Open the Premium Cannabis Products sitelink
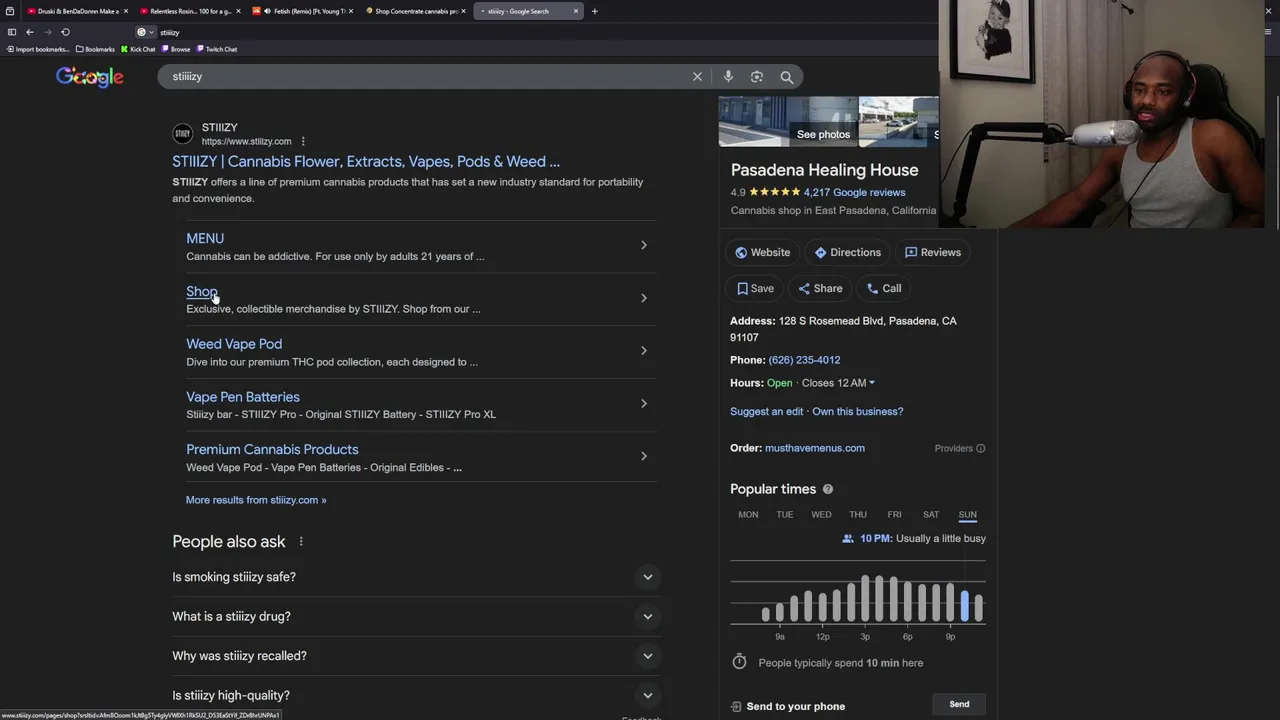Screen dimensions: 1280x720 tap(272, 450)
